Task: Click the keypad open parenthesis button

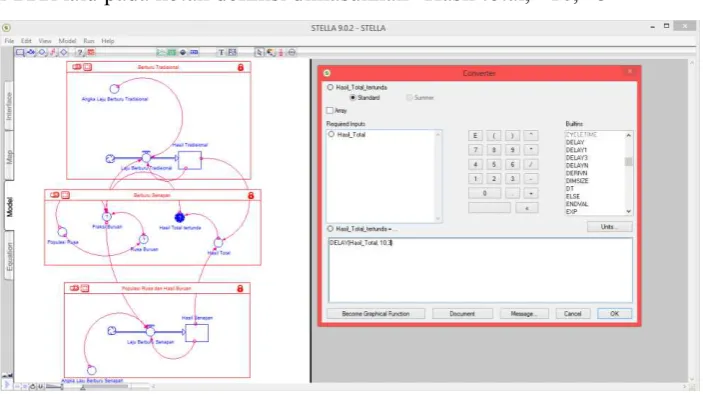Action: (494, 135)
